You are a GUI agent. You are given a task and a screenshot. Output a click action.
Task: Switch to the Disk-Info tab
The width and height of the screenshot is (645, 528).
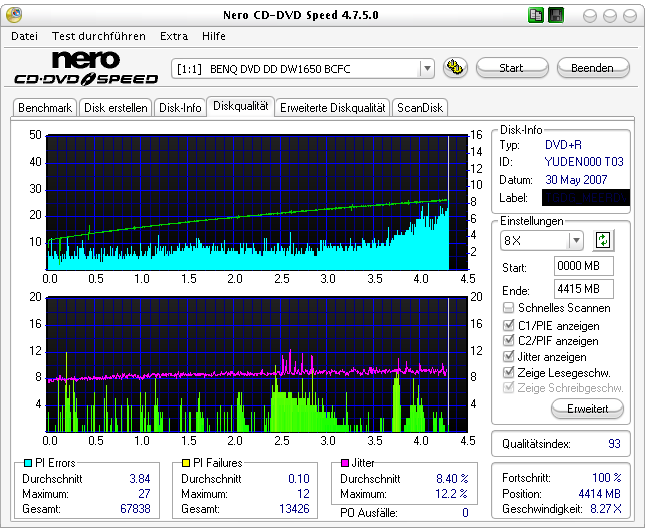coord(180,108)
